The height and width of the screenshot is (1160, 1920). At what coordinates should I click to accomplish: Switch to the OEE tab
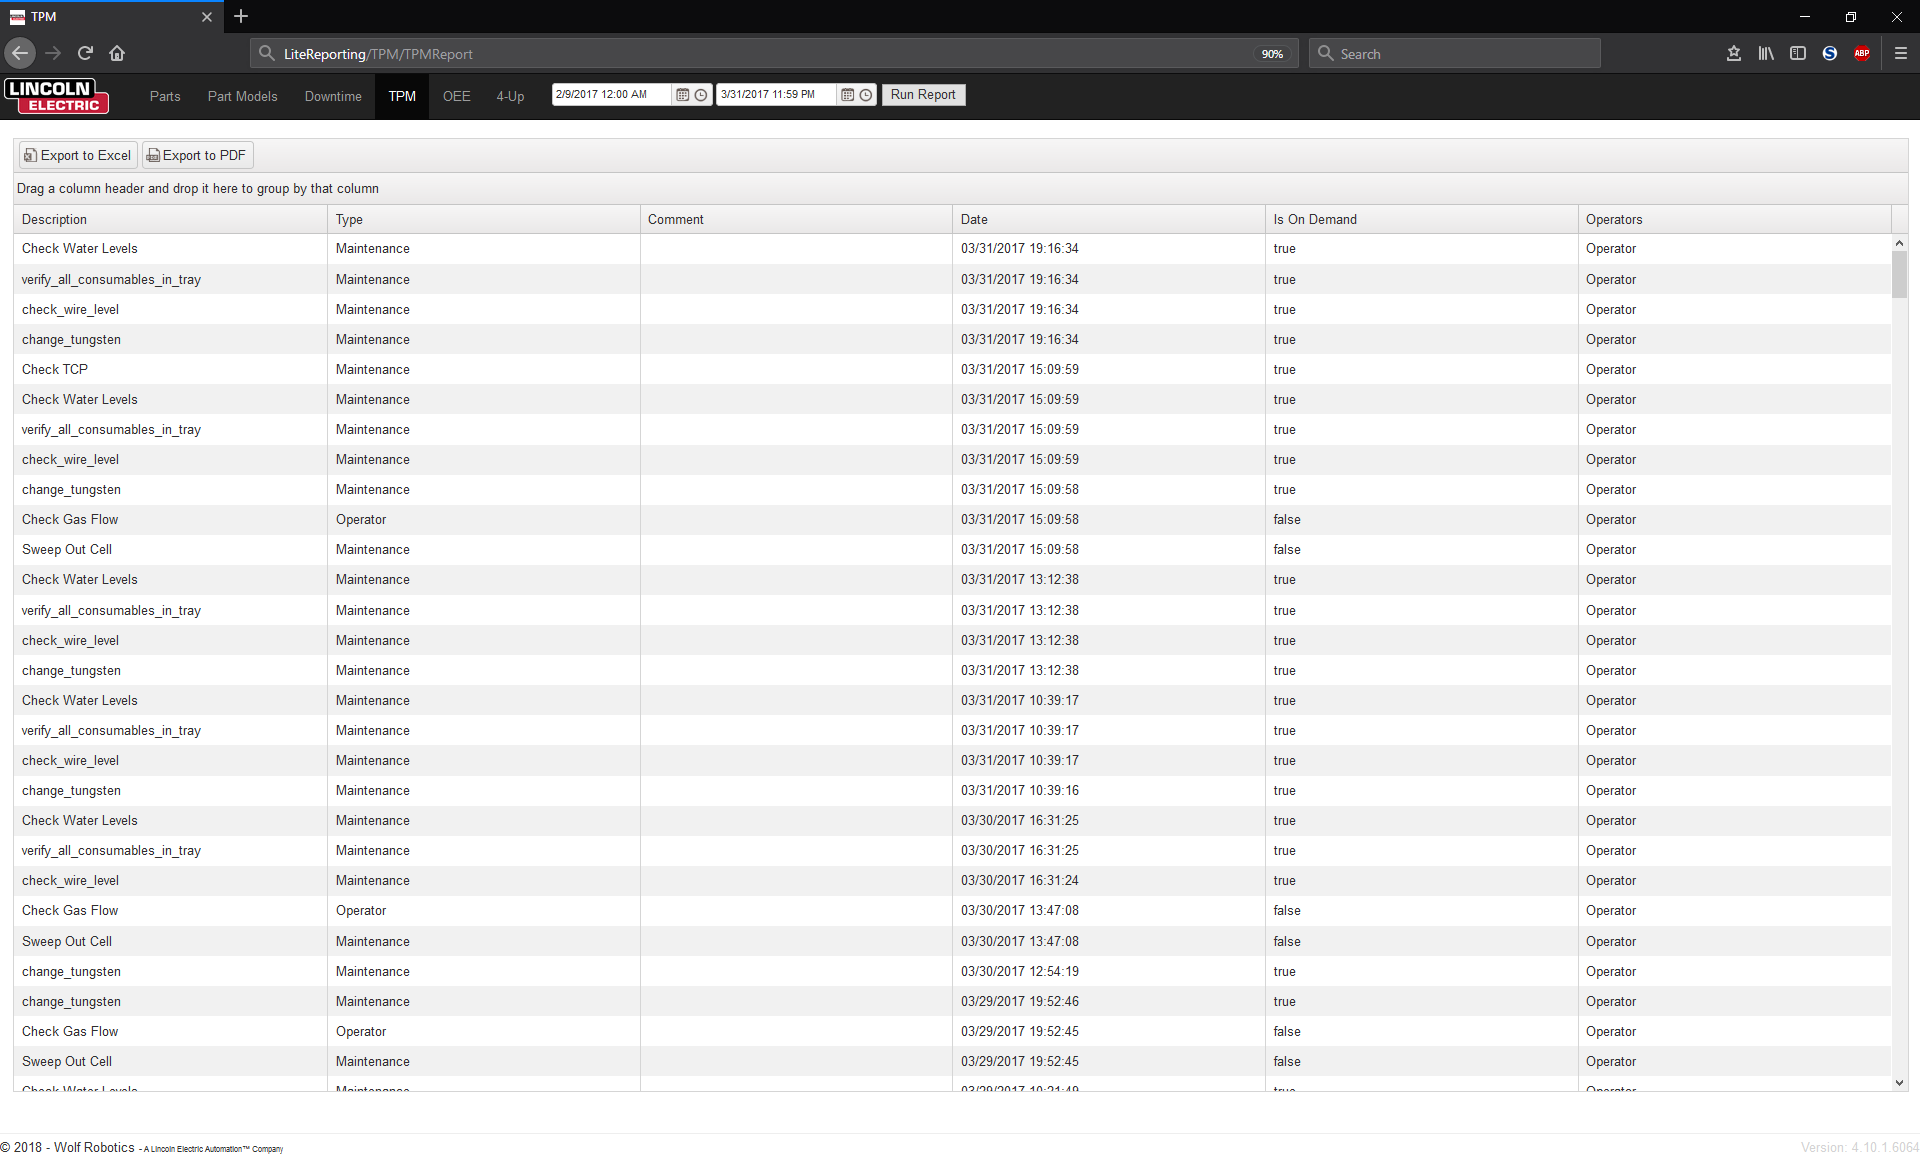click(456, 96)
